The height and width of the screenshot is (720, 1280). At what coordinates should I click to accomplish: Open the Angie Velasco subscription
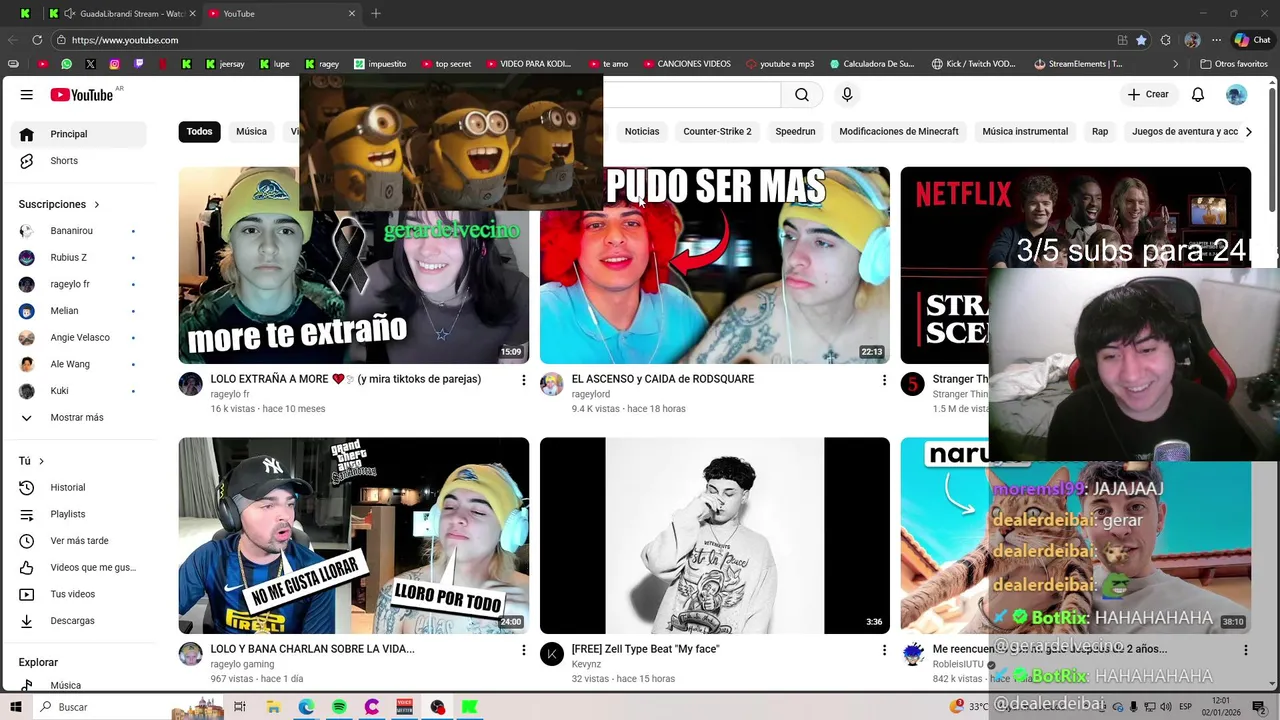pyautogui.click(x=80, y=338)
